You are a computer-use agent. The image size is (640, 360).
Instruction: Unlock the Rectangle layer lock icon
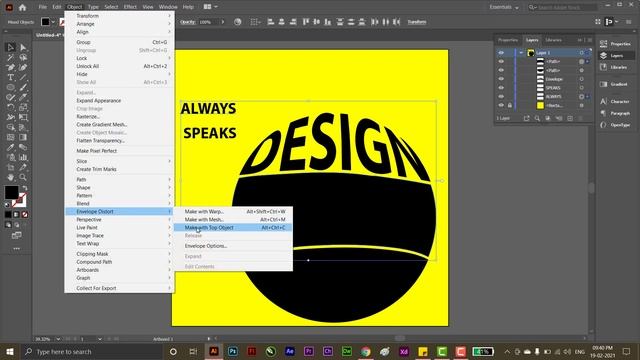click(x=510, y=105)
